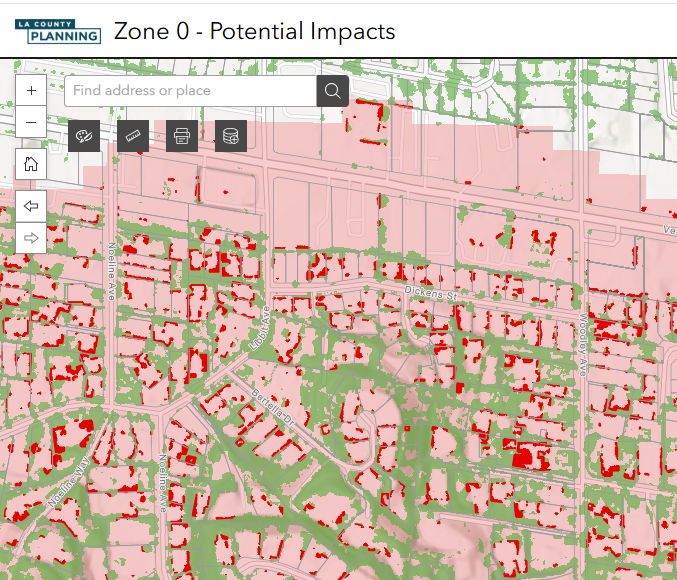Click the LA County Planning logo

(58, 31)
